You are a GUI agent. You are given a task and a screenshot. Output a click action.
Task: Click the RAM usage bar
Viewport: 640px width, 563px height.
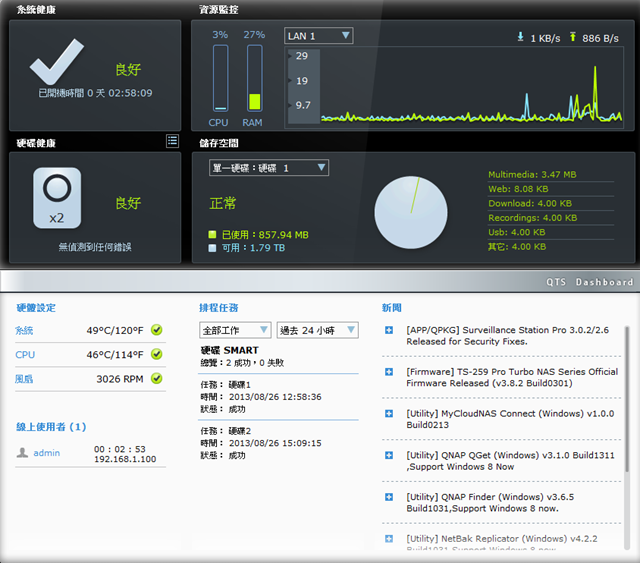[x=255, y=78]
